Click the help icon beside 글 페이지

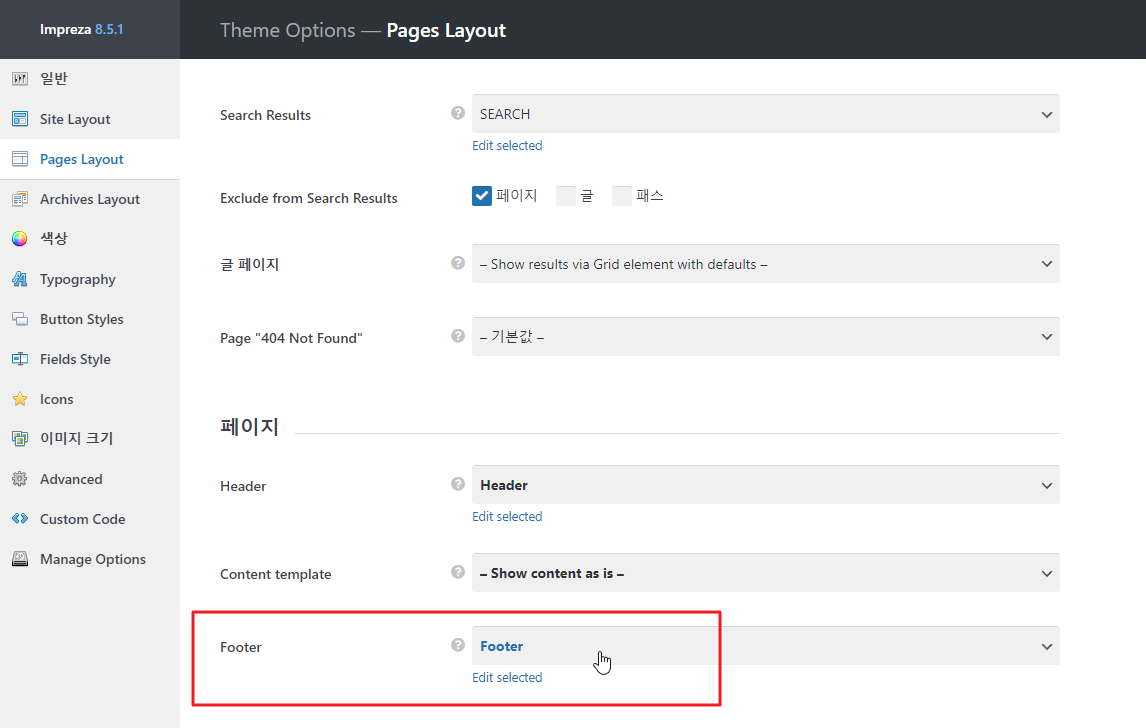pyautogui.click(x=458, y=262)
